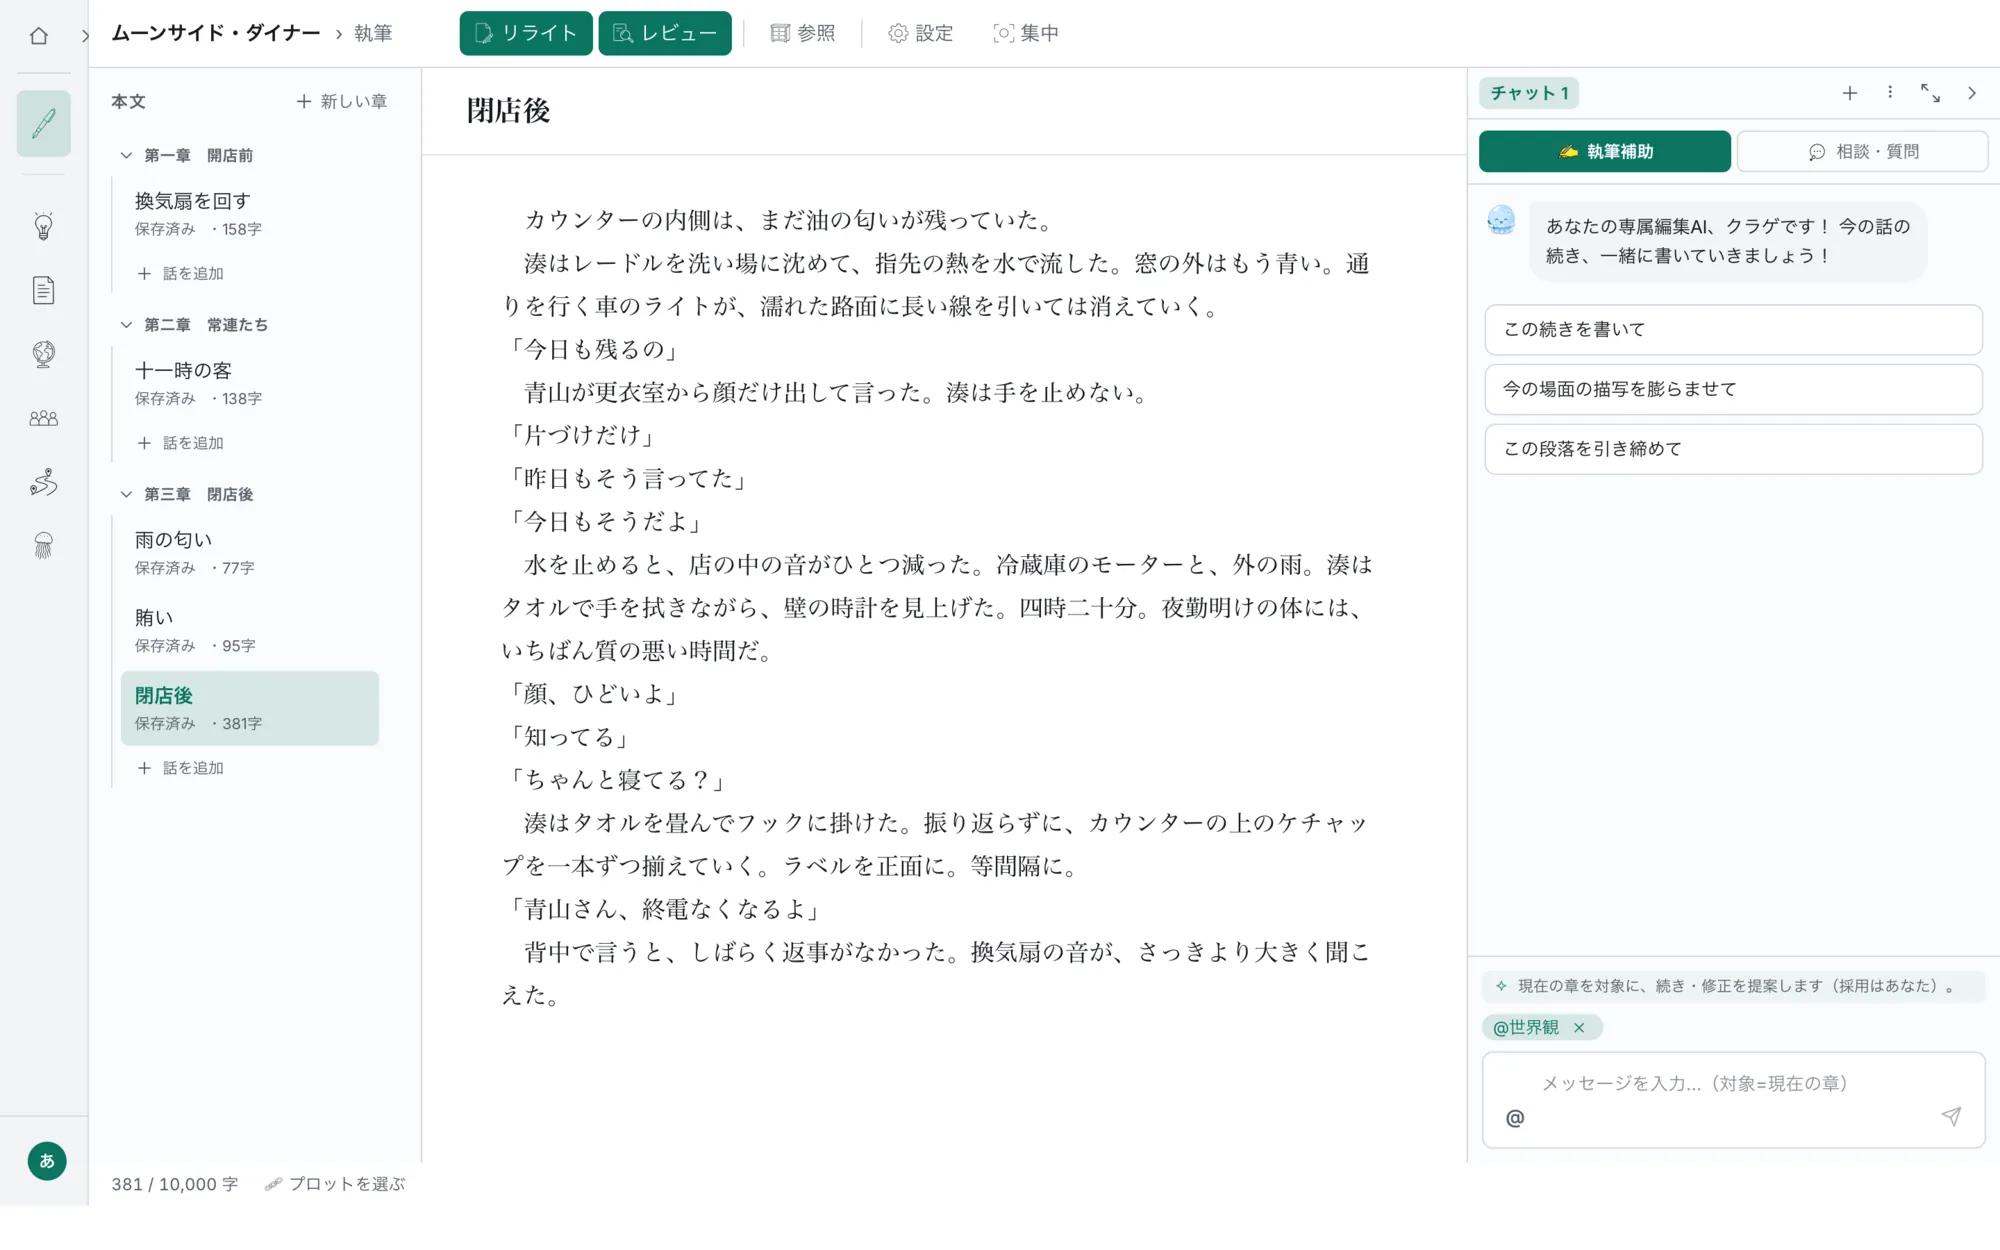Screen dimensions: 2000x1250
Task: Open the jellyfish AI sidebar icon
Action: [43, 545]
